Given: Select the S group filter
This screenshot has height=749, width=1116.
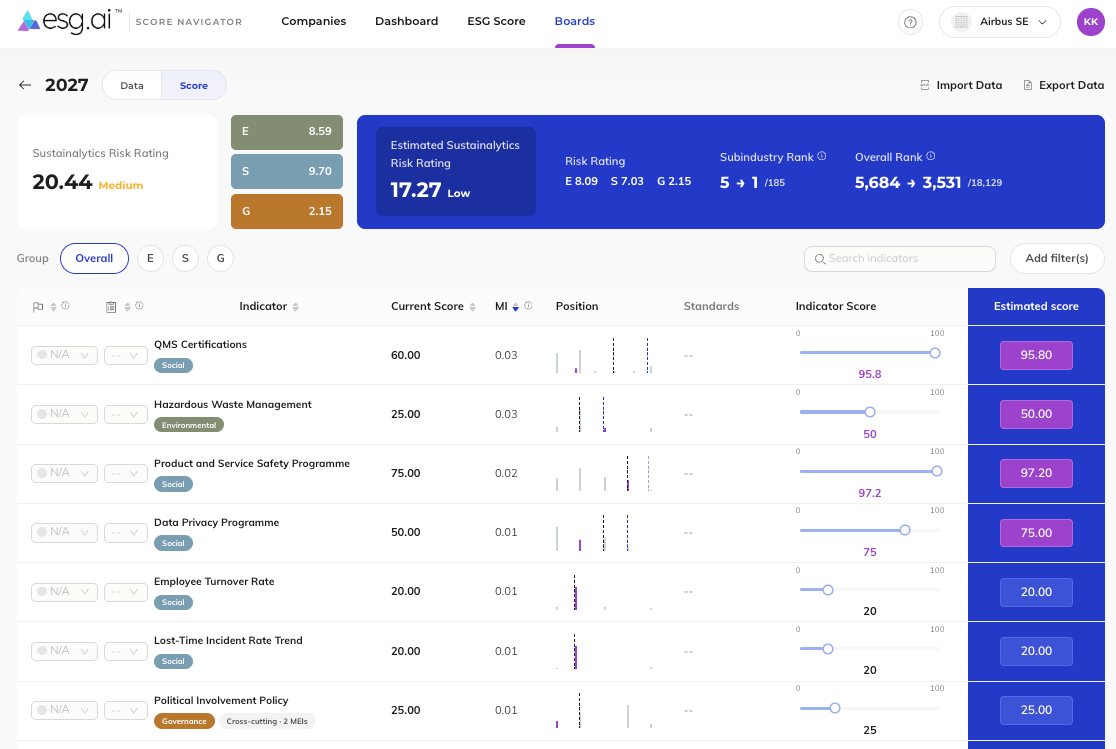Looking at the screenshot, I should tap(185, 258).
